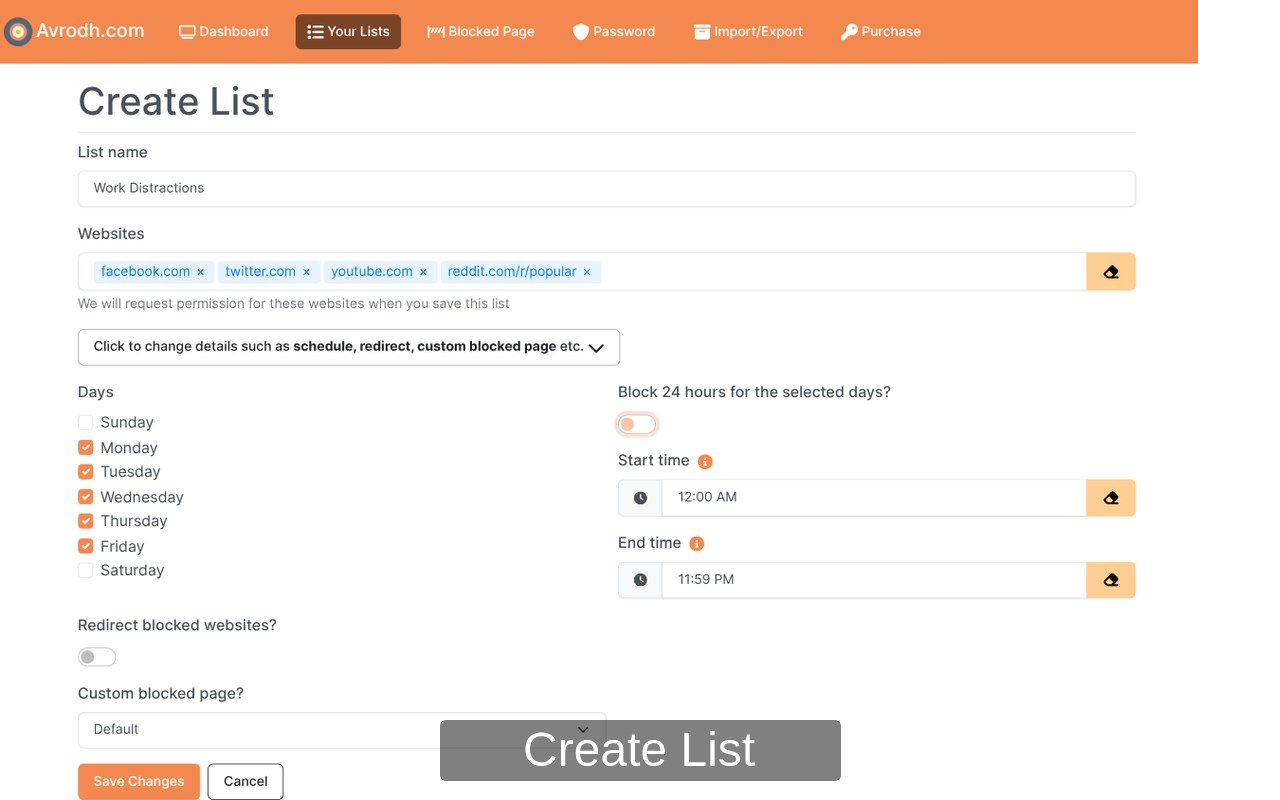Image resolution: width=1280 pixels, height=800 pixels.
Task: Open the Custom blocked page dropdown
Action: 342,730
